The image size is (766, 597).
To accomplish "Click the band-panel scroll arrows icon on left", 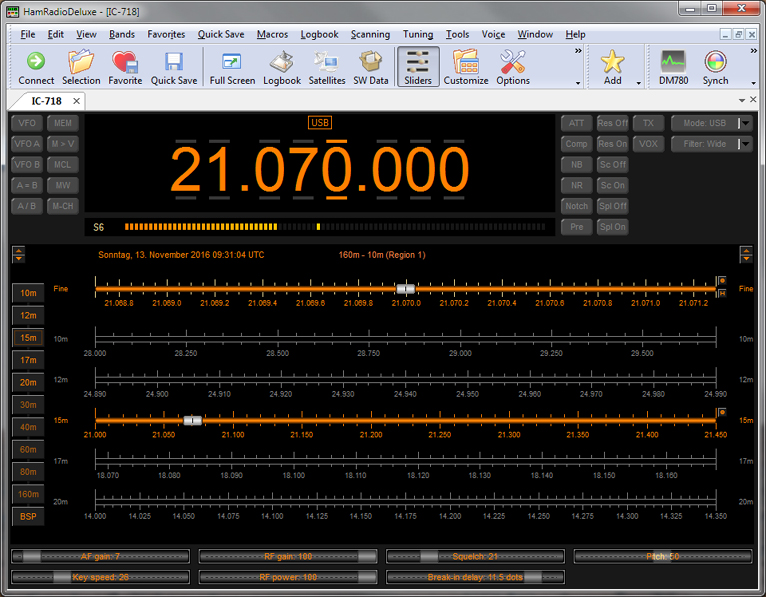I will pyautogui.click(x=19, y=254).
